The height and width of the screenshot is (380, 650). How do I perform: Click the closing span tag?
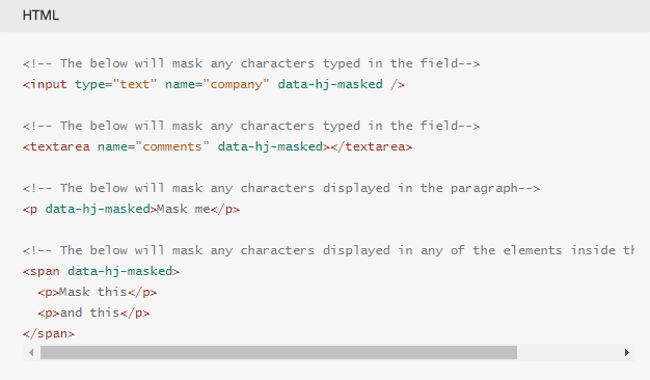coord(49,334)
